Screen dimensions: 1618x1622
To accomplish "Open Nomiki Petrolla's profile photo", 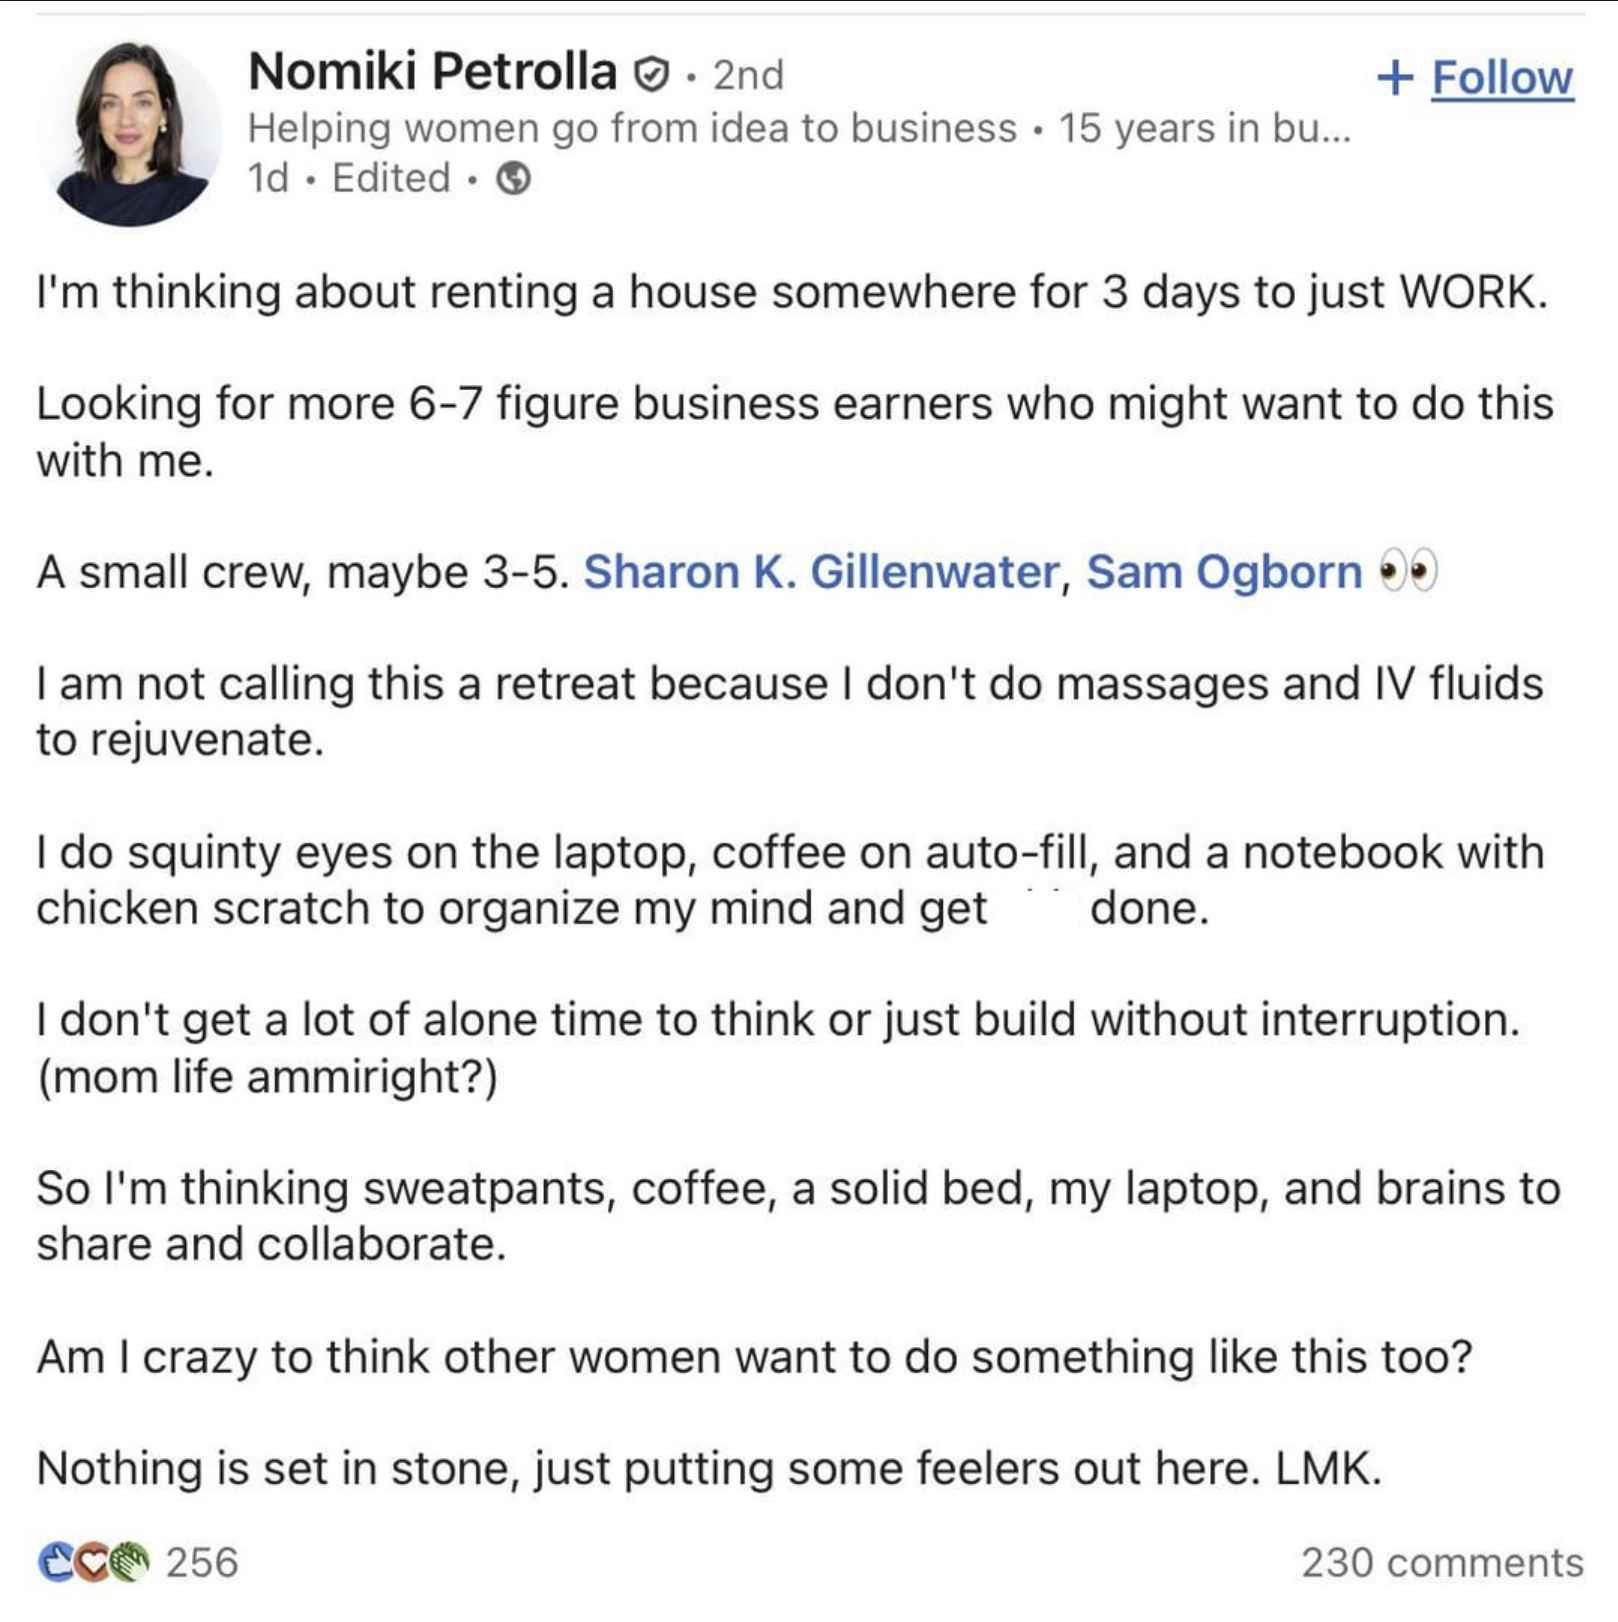I will [x=131, y=133].
